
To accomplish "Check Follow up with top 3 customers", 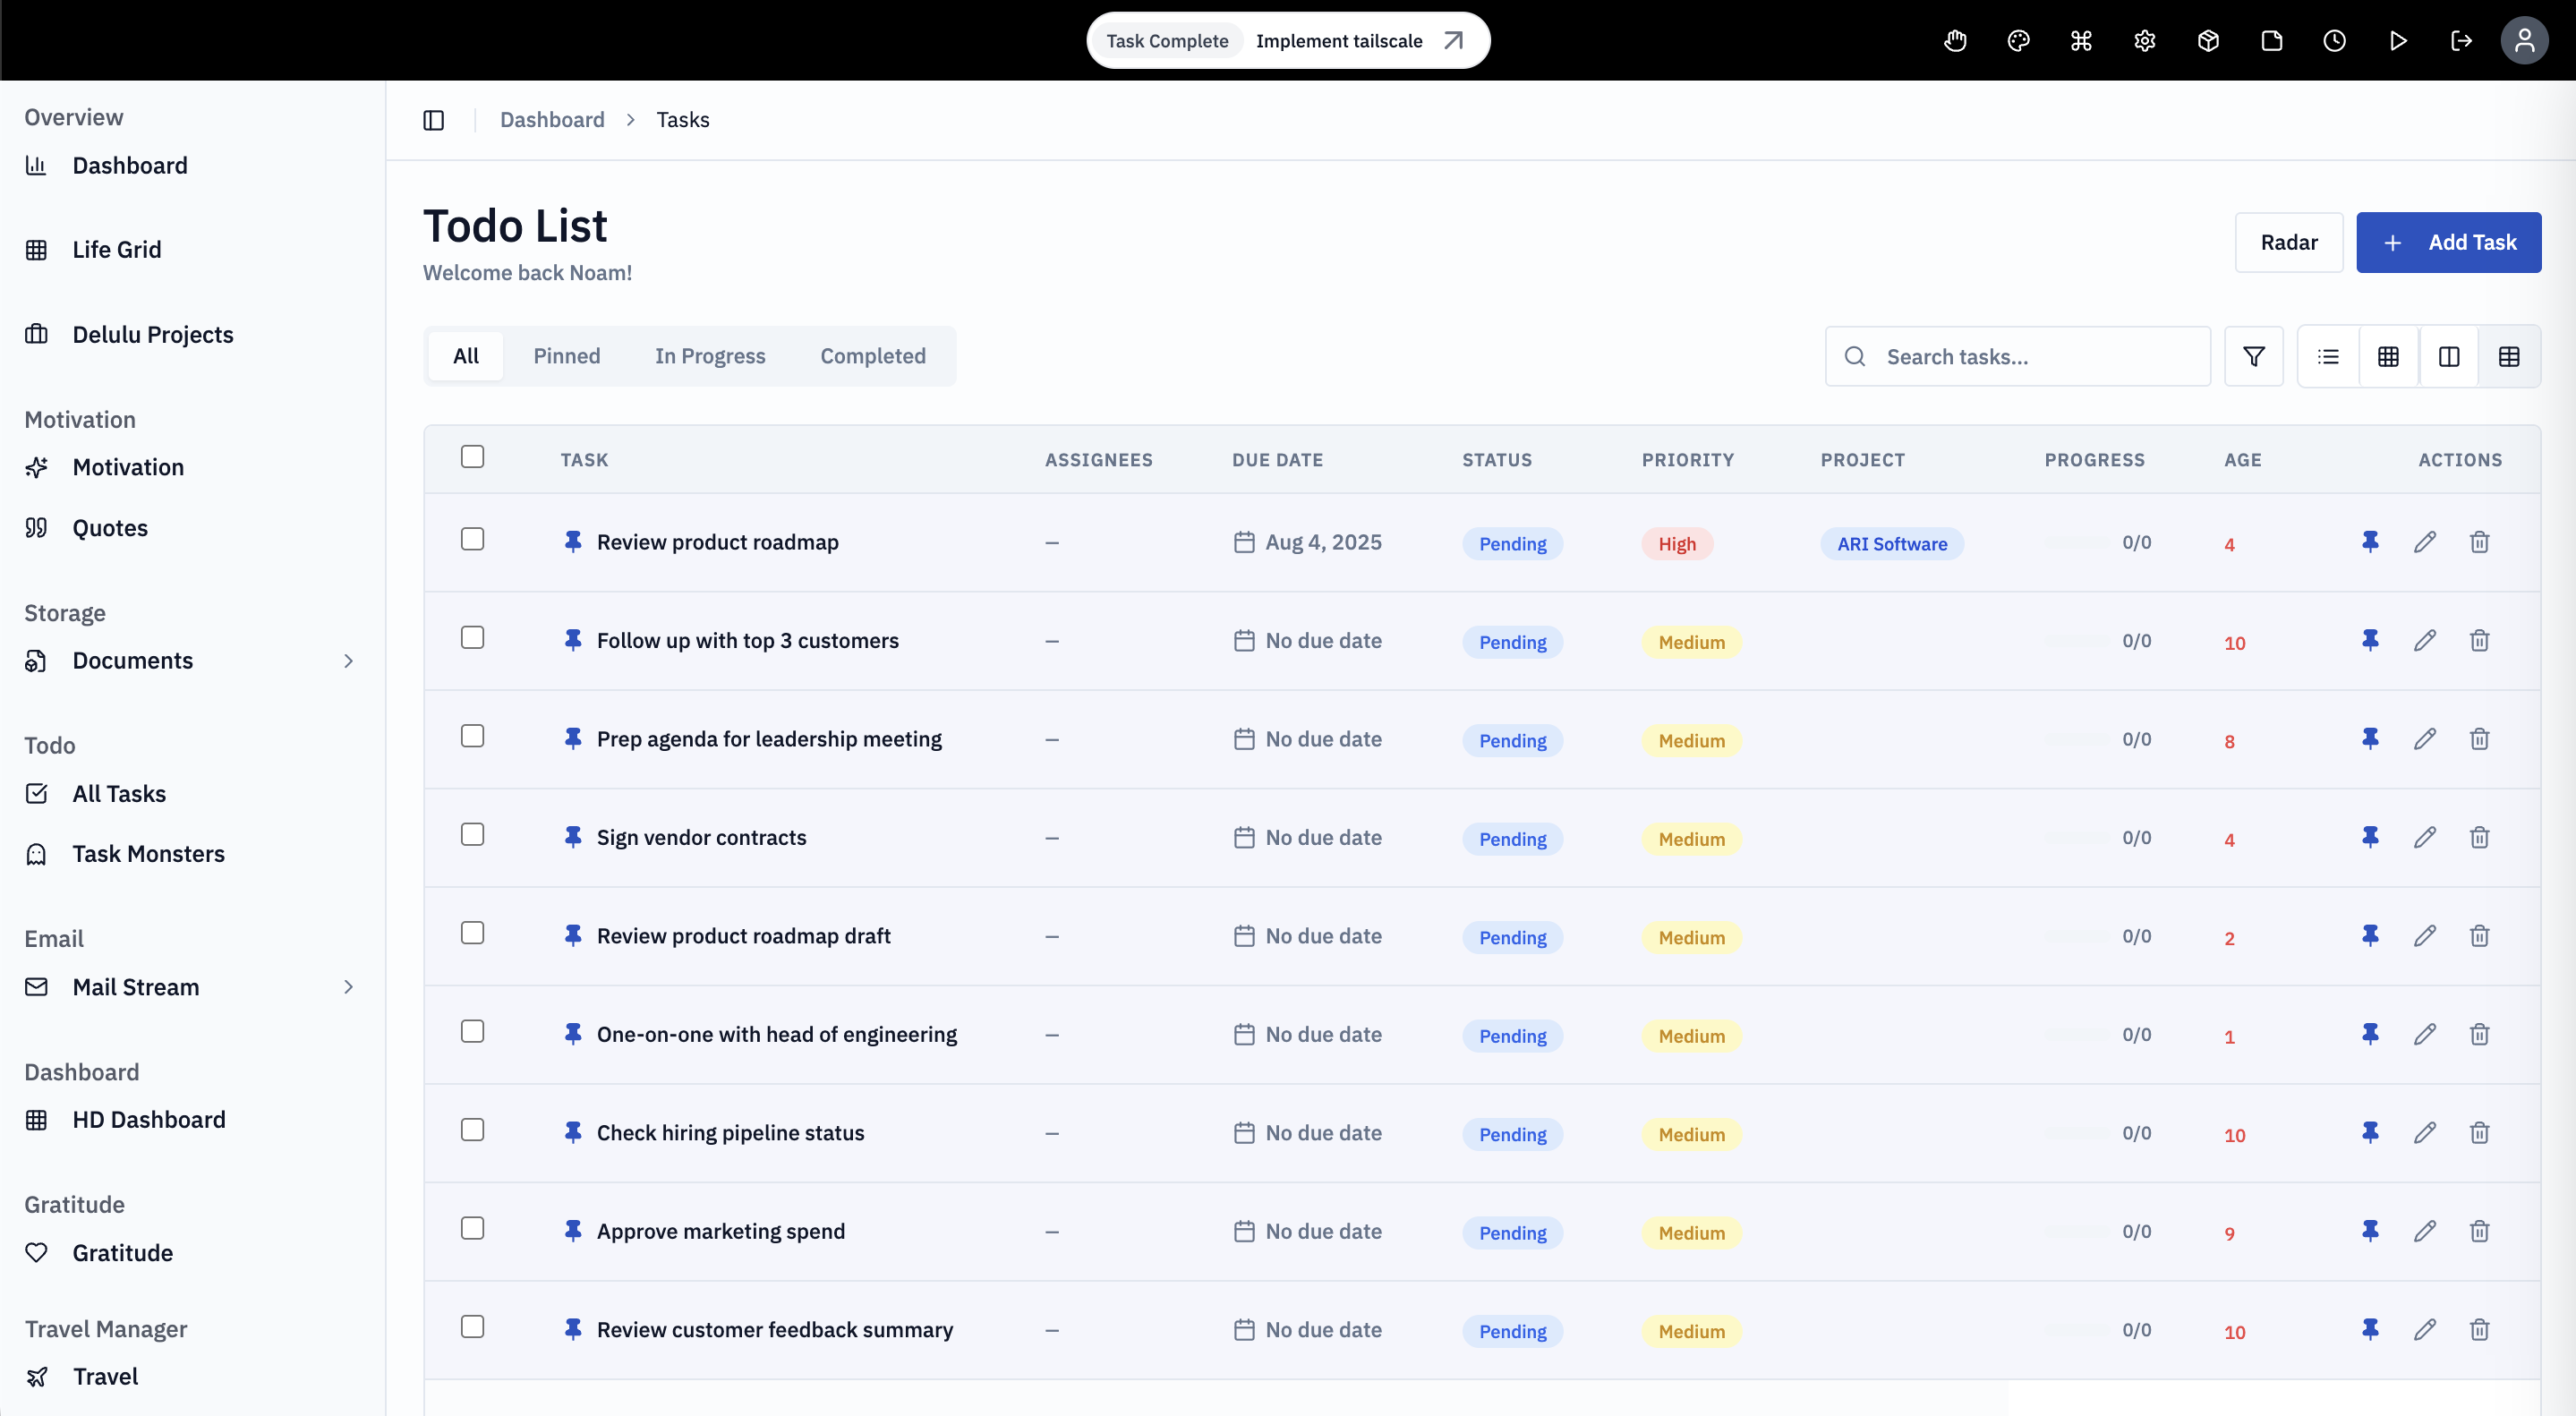I will pos(472,638).
